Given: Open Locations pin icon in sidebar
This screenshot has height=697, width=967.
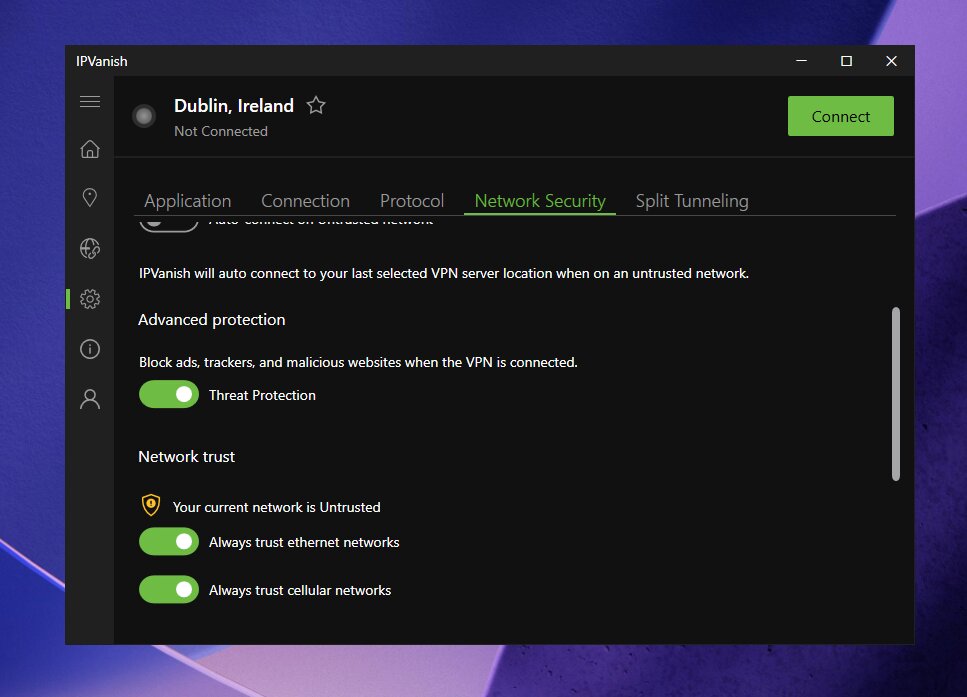Looking at the screenshot, I should coord(90,197).
